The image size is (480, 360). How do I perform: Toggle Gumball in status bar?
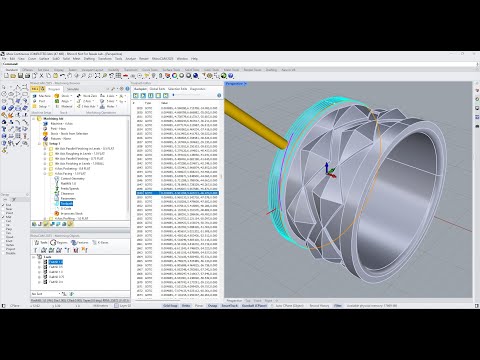[254, 305]
